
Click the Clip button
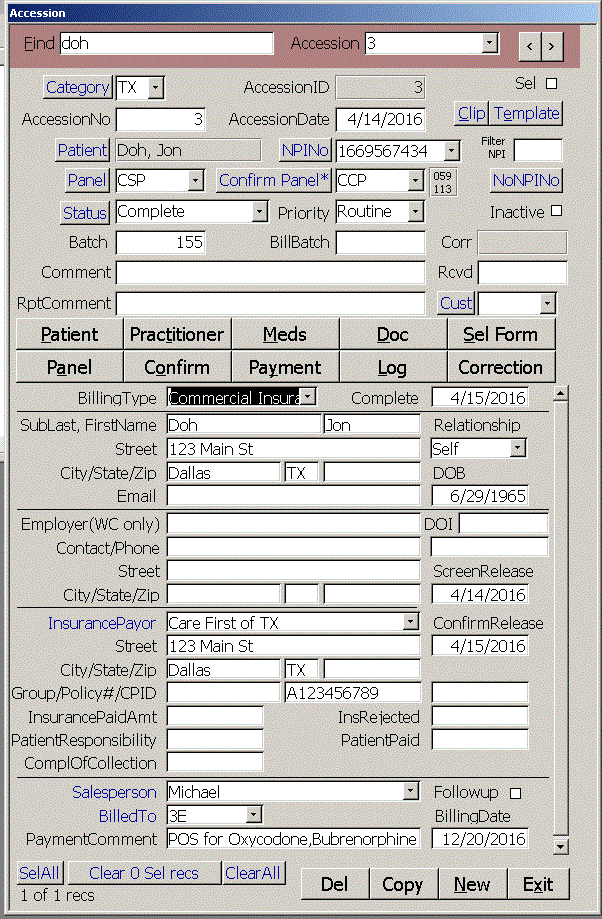click(x=471, y=113)
